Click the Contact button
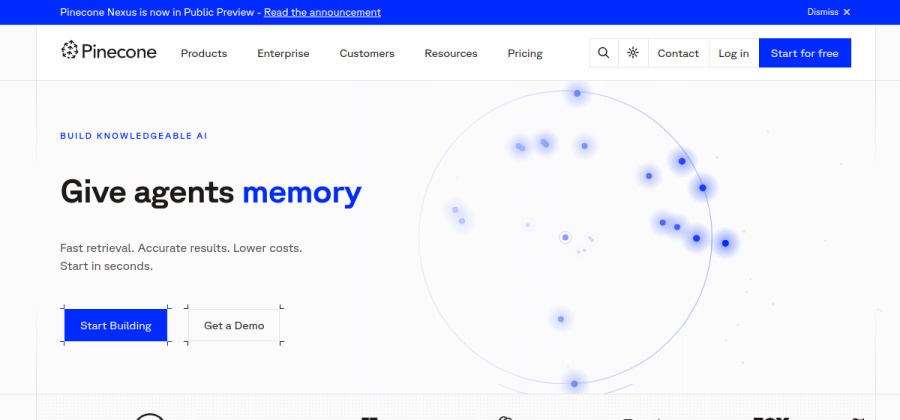 point(678,53)
